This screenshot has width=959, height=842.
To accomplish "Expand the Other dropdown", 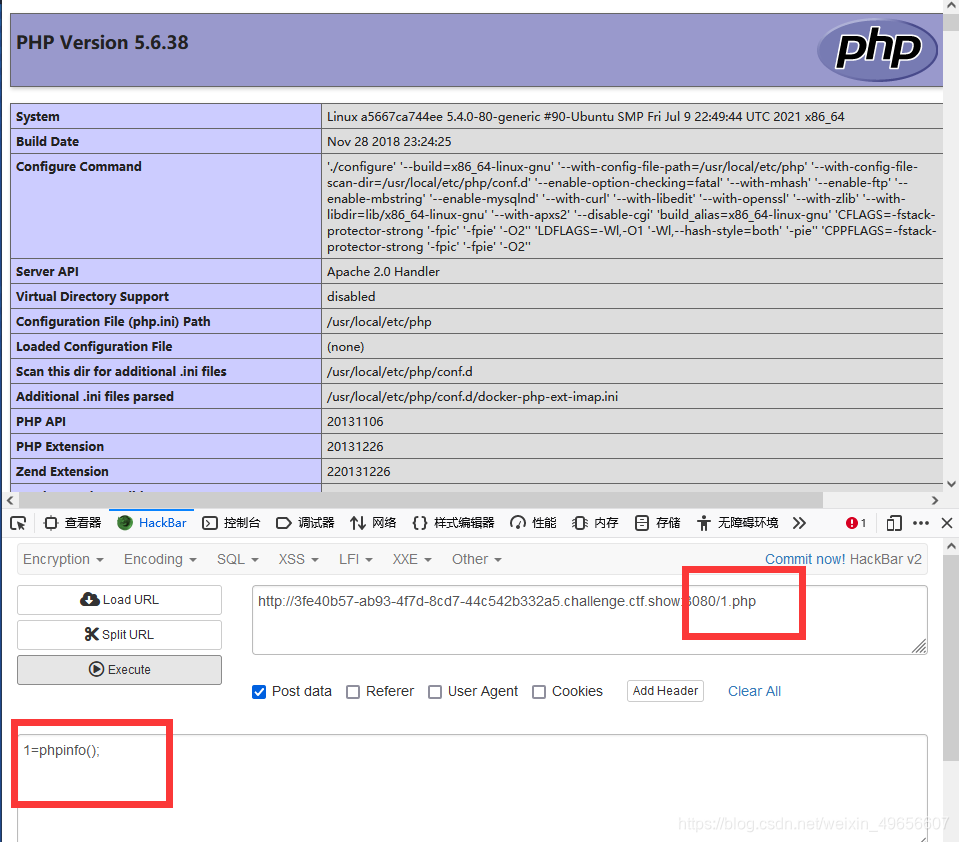I will point(476,559).
